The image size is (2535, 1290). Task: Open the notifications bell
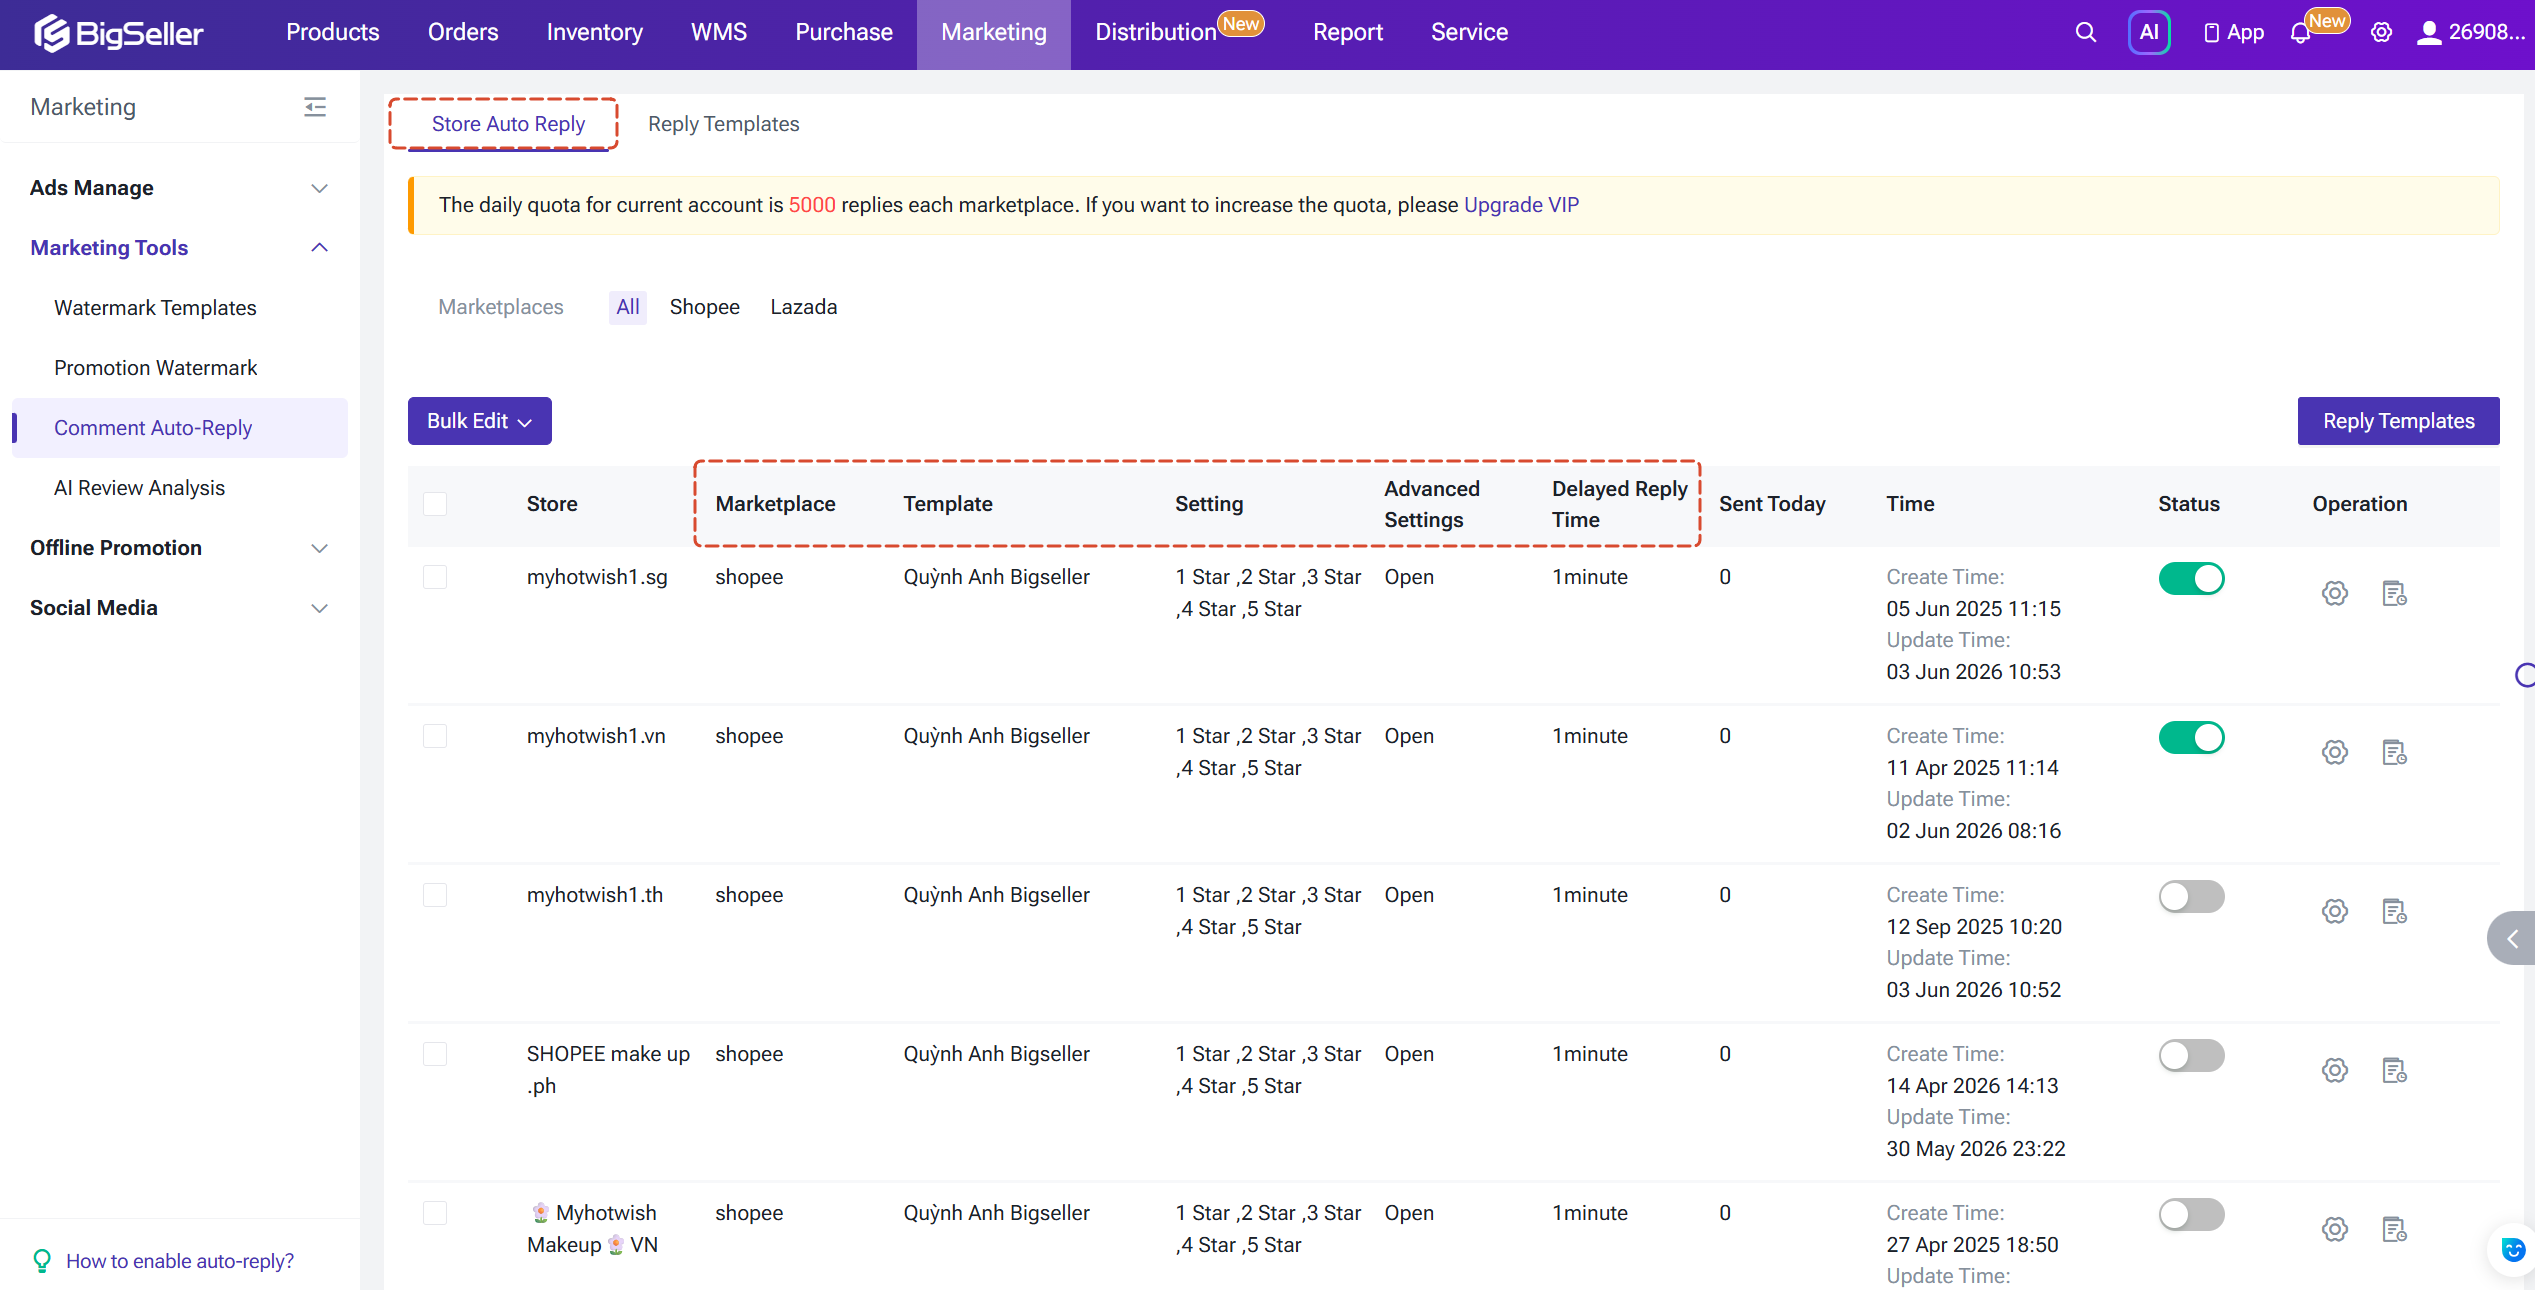point(2300,33)
